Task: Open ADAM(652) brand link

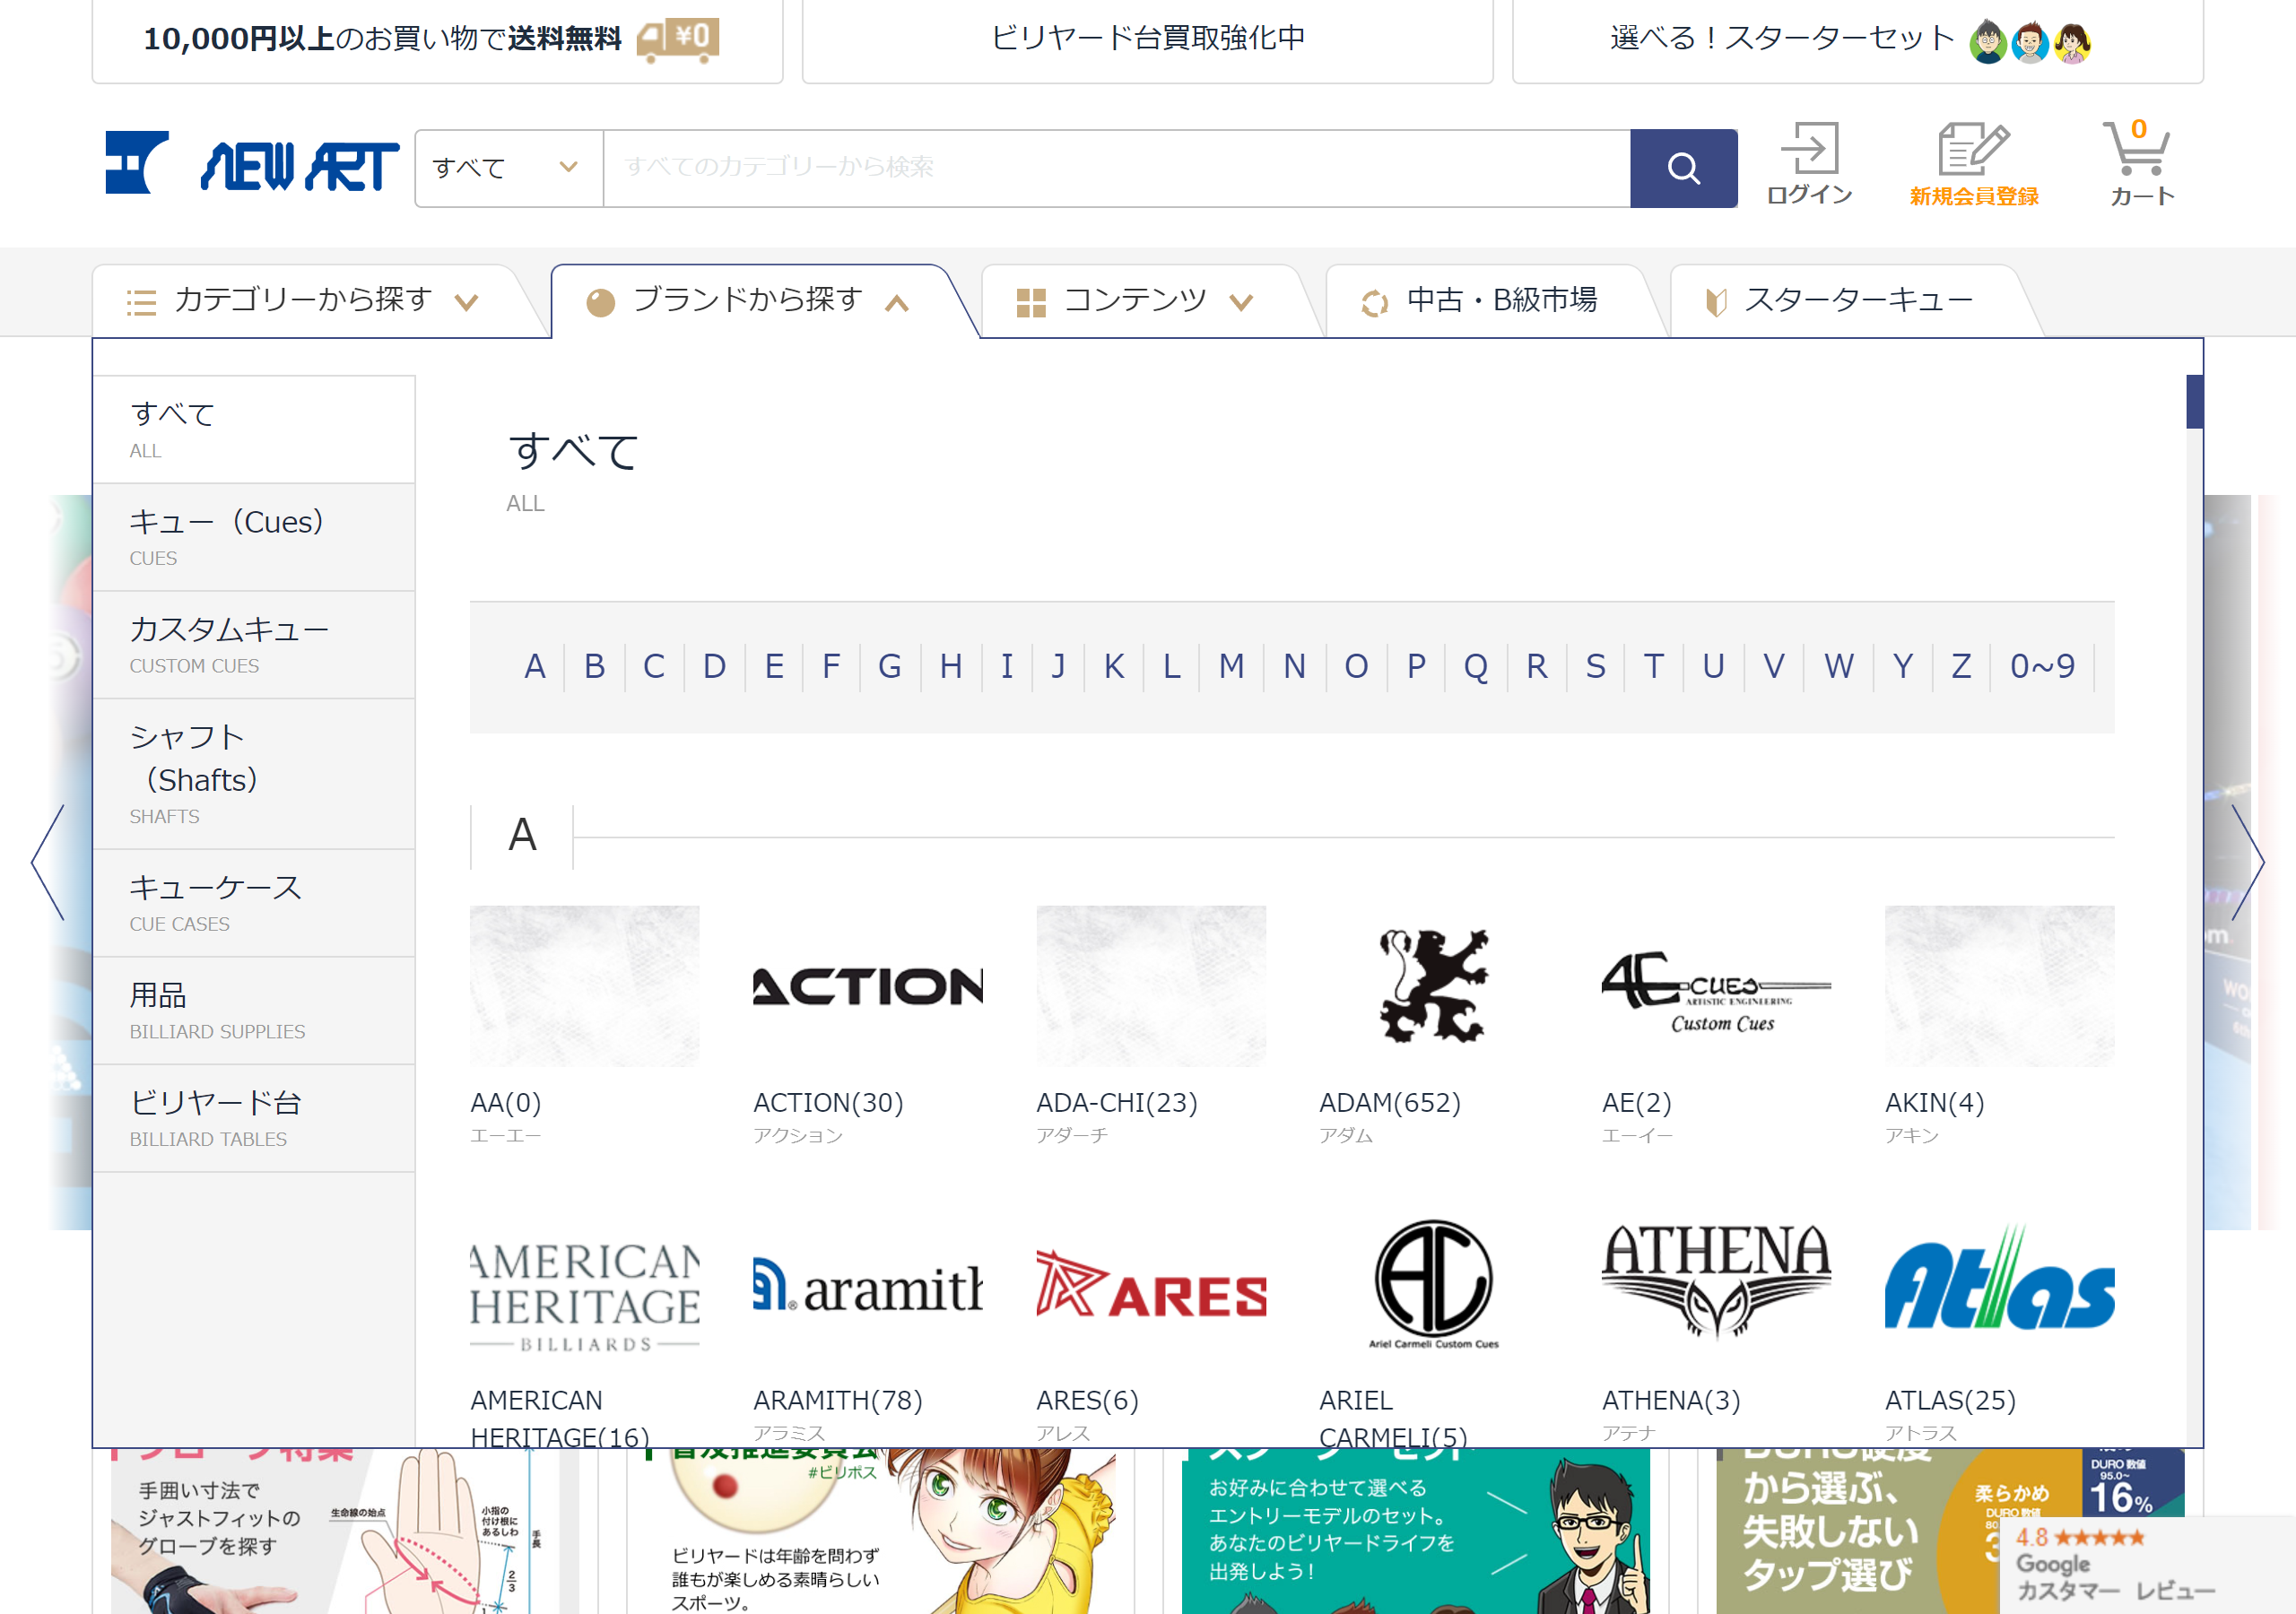Action: [x=1390, y=1103]
